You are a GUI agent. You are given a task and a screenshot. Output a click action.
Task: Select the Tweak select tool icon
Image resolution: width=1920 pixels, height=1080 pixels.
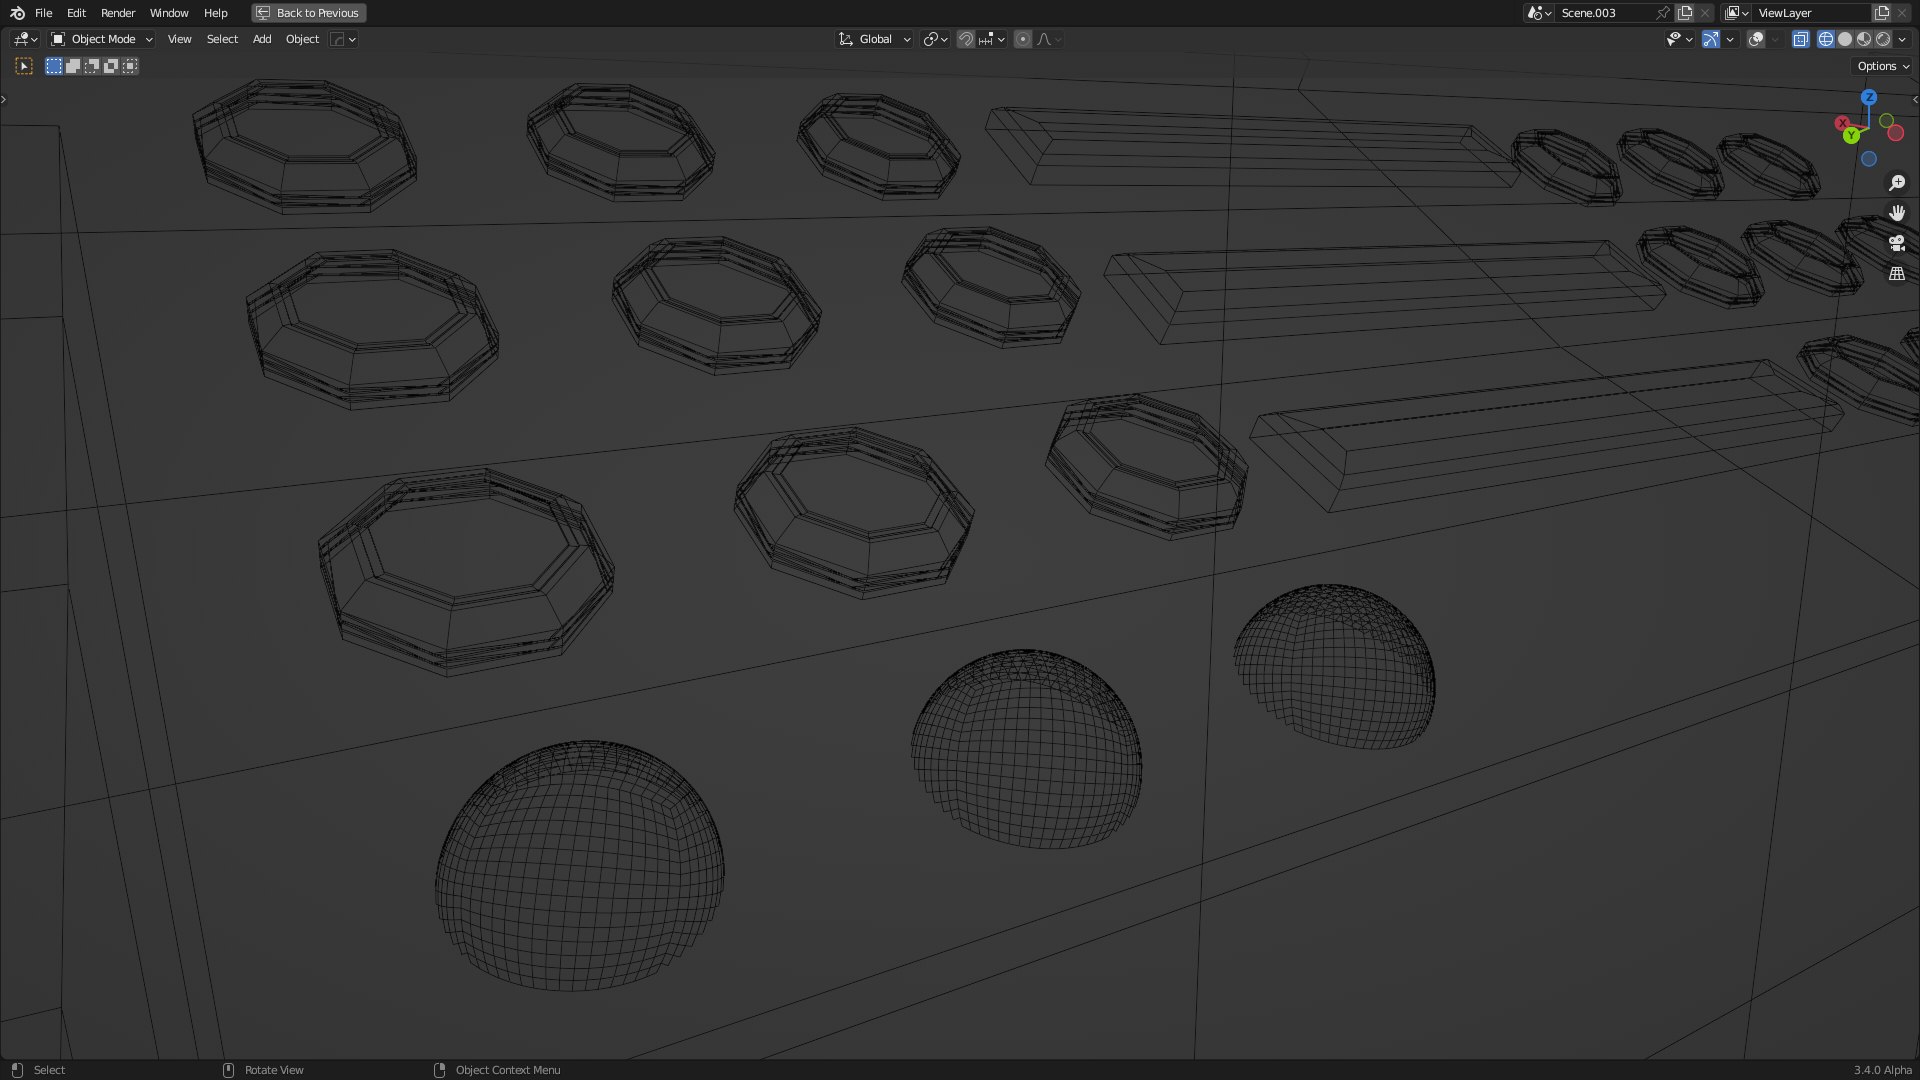pos(24,66)
